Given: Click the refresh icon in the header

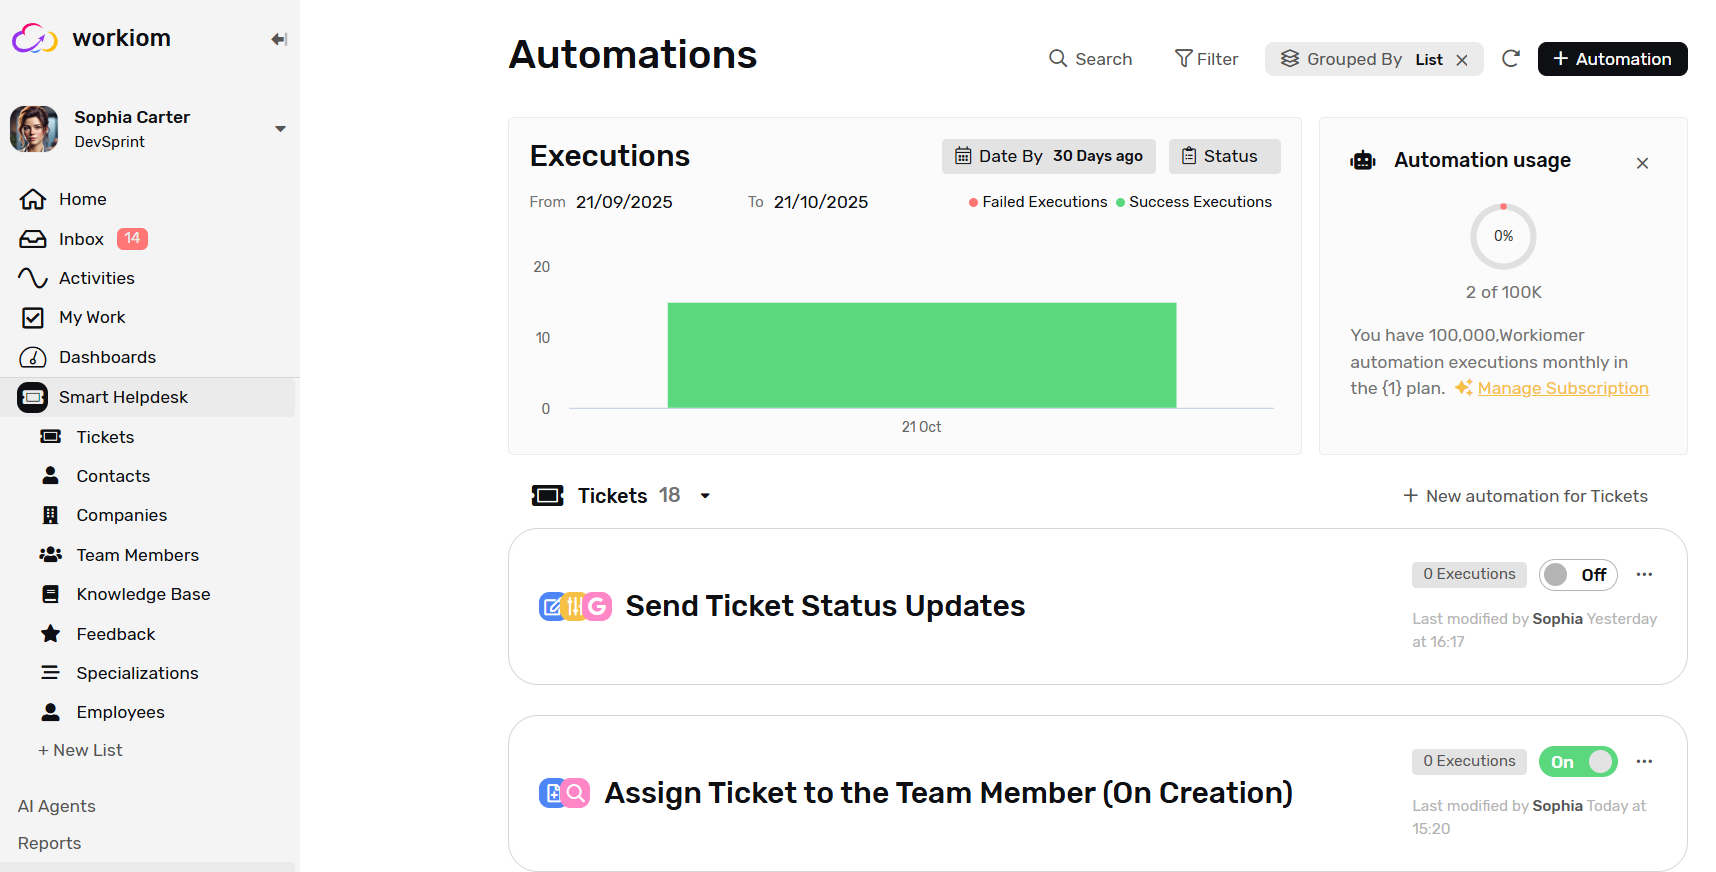Looking at the screenshot, I should [1510, 59].
